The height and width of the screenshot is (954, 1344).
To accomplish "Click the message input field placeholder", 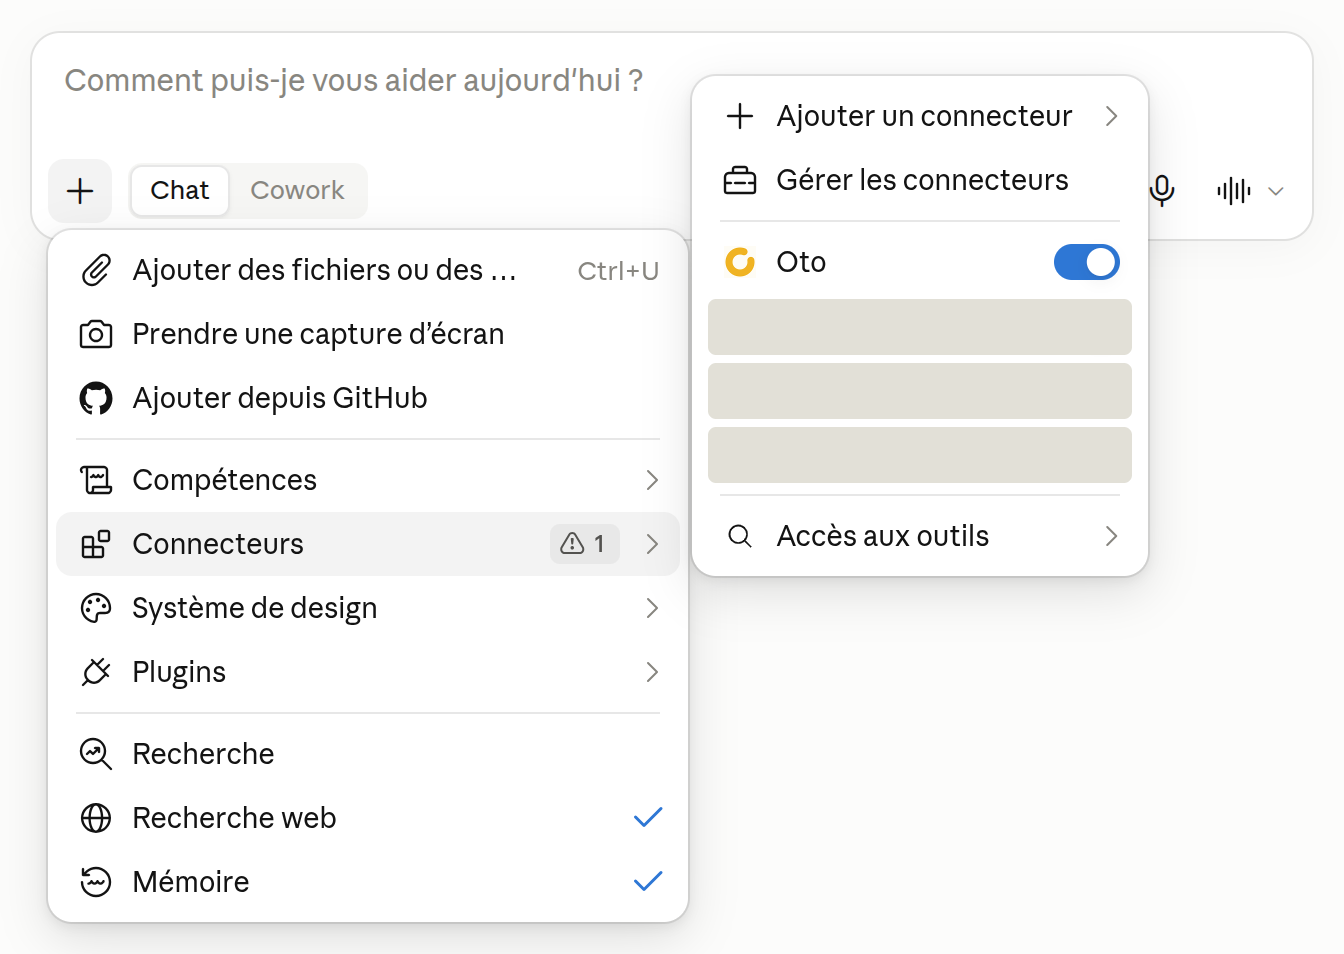I will 354,80.
